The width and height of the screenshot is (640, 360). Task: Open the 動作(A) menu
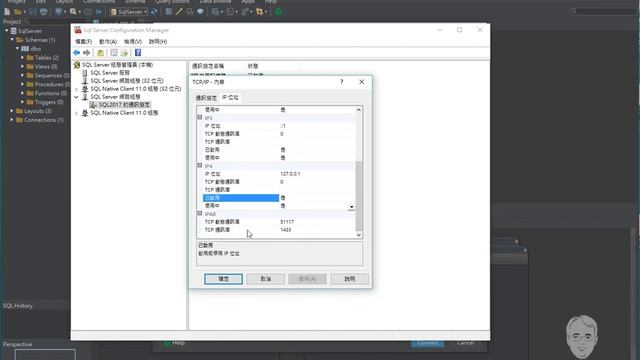tap(108, 42)
